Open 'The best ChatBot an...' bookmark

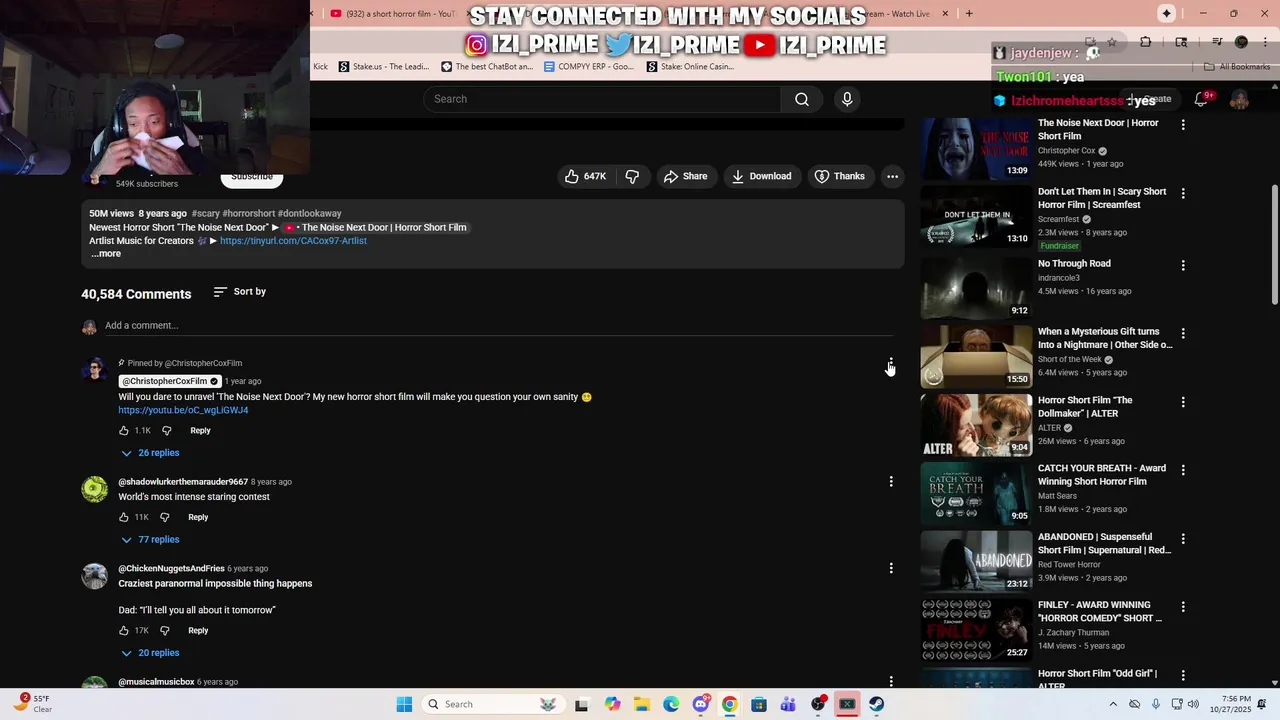pos(487,67)
